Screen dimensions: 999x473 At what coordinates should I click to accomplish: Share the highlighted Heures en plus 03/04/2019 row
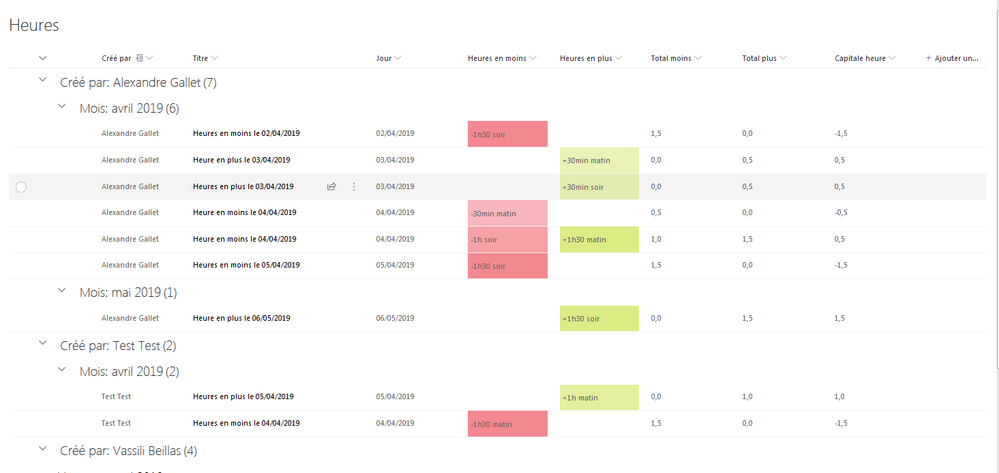coord(331,187)
